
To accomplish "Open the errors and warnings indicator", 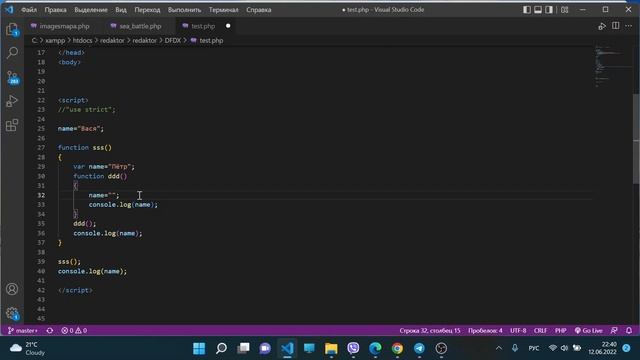I will tap(74, 331).
